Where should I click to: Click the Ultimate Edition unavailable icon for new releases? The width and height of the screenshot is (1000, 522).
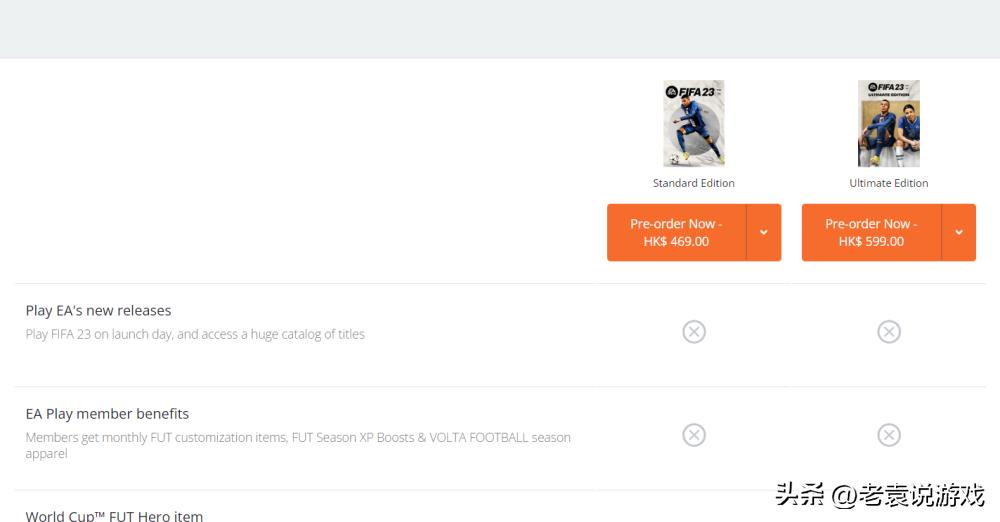pos(889,332)
